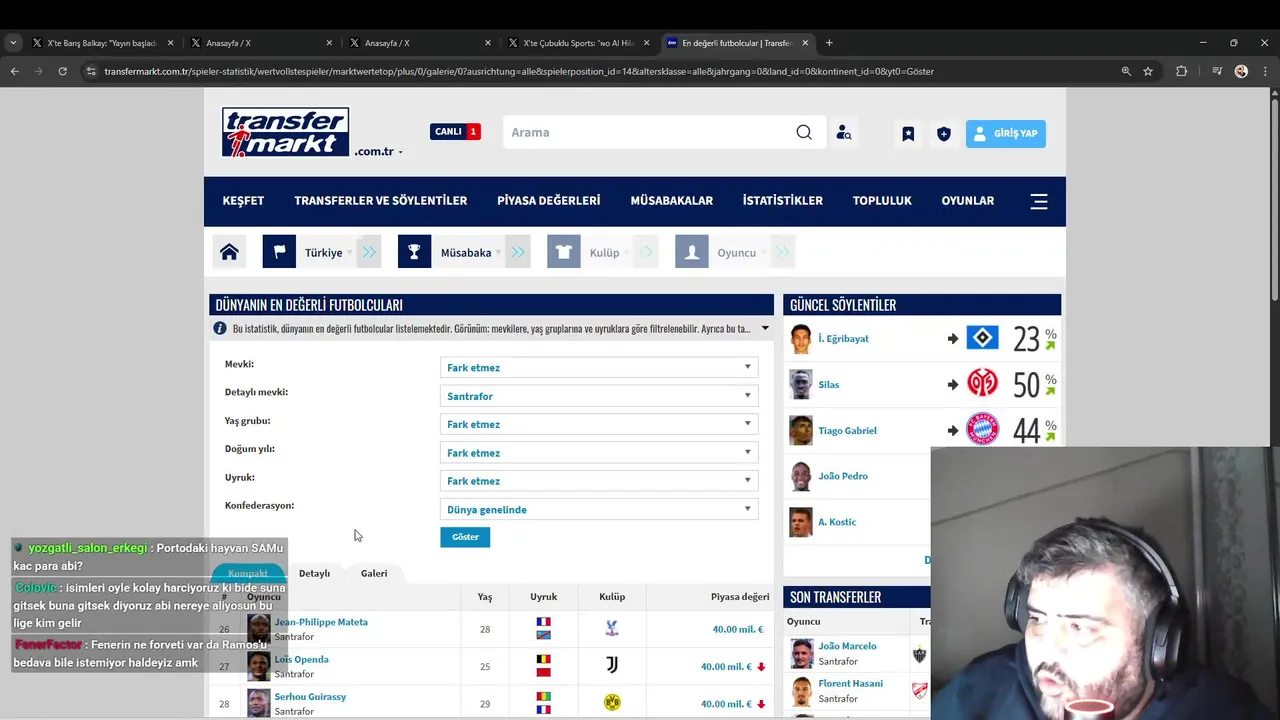Image resolution: width=1280 pixels, height=720 pixels.
Task: Open TRANSFERLER VE SÖYLENTİLER menu
Action: point(380,201)
